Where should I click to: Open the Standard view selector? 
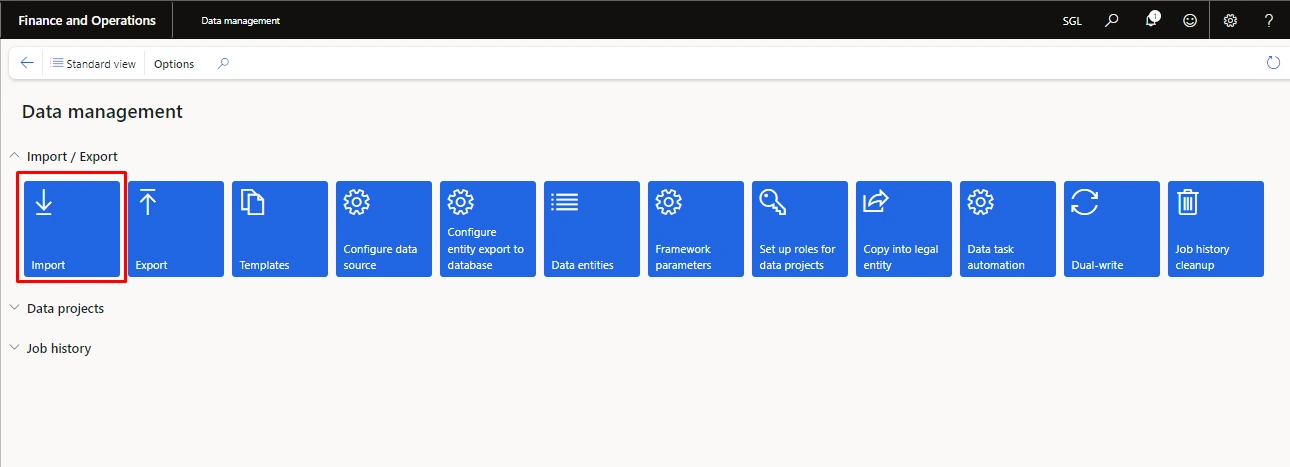point(93,63)
